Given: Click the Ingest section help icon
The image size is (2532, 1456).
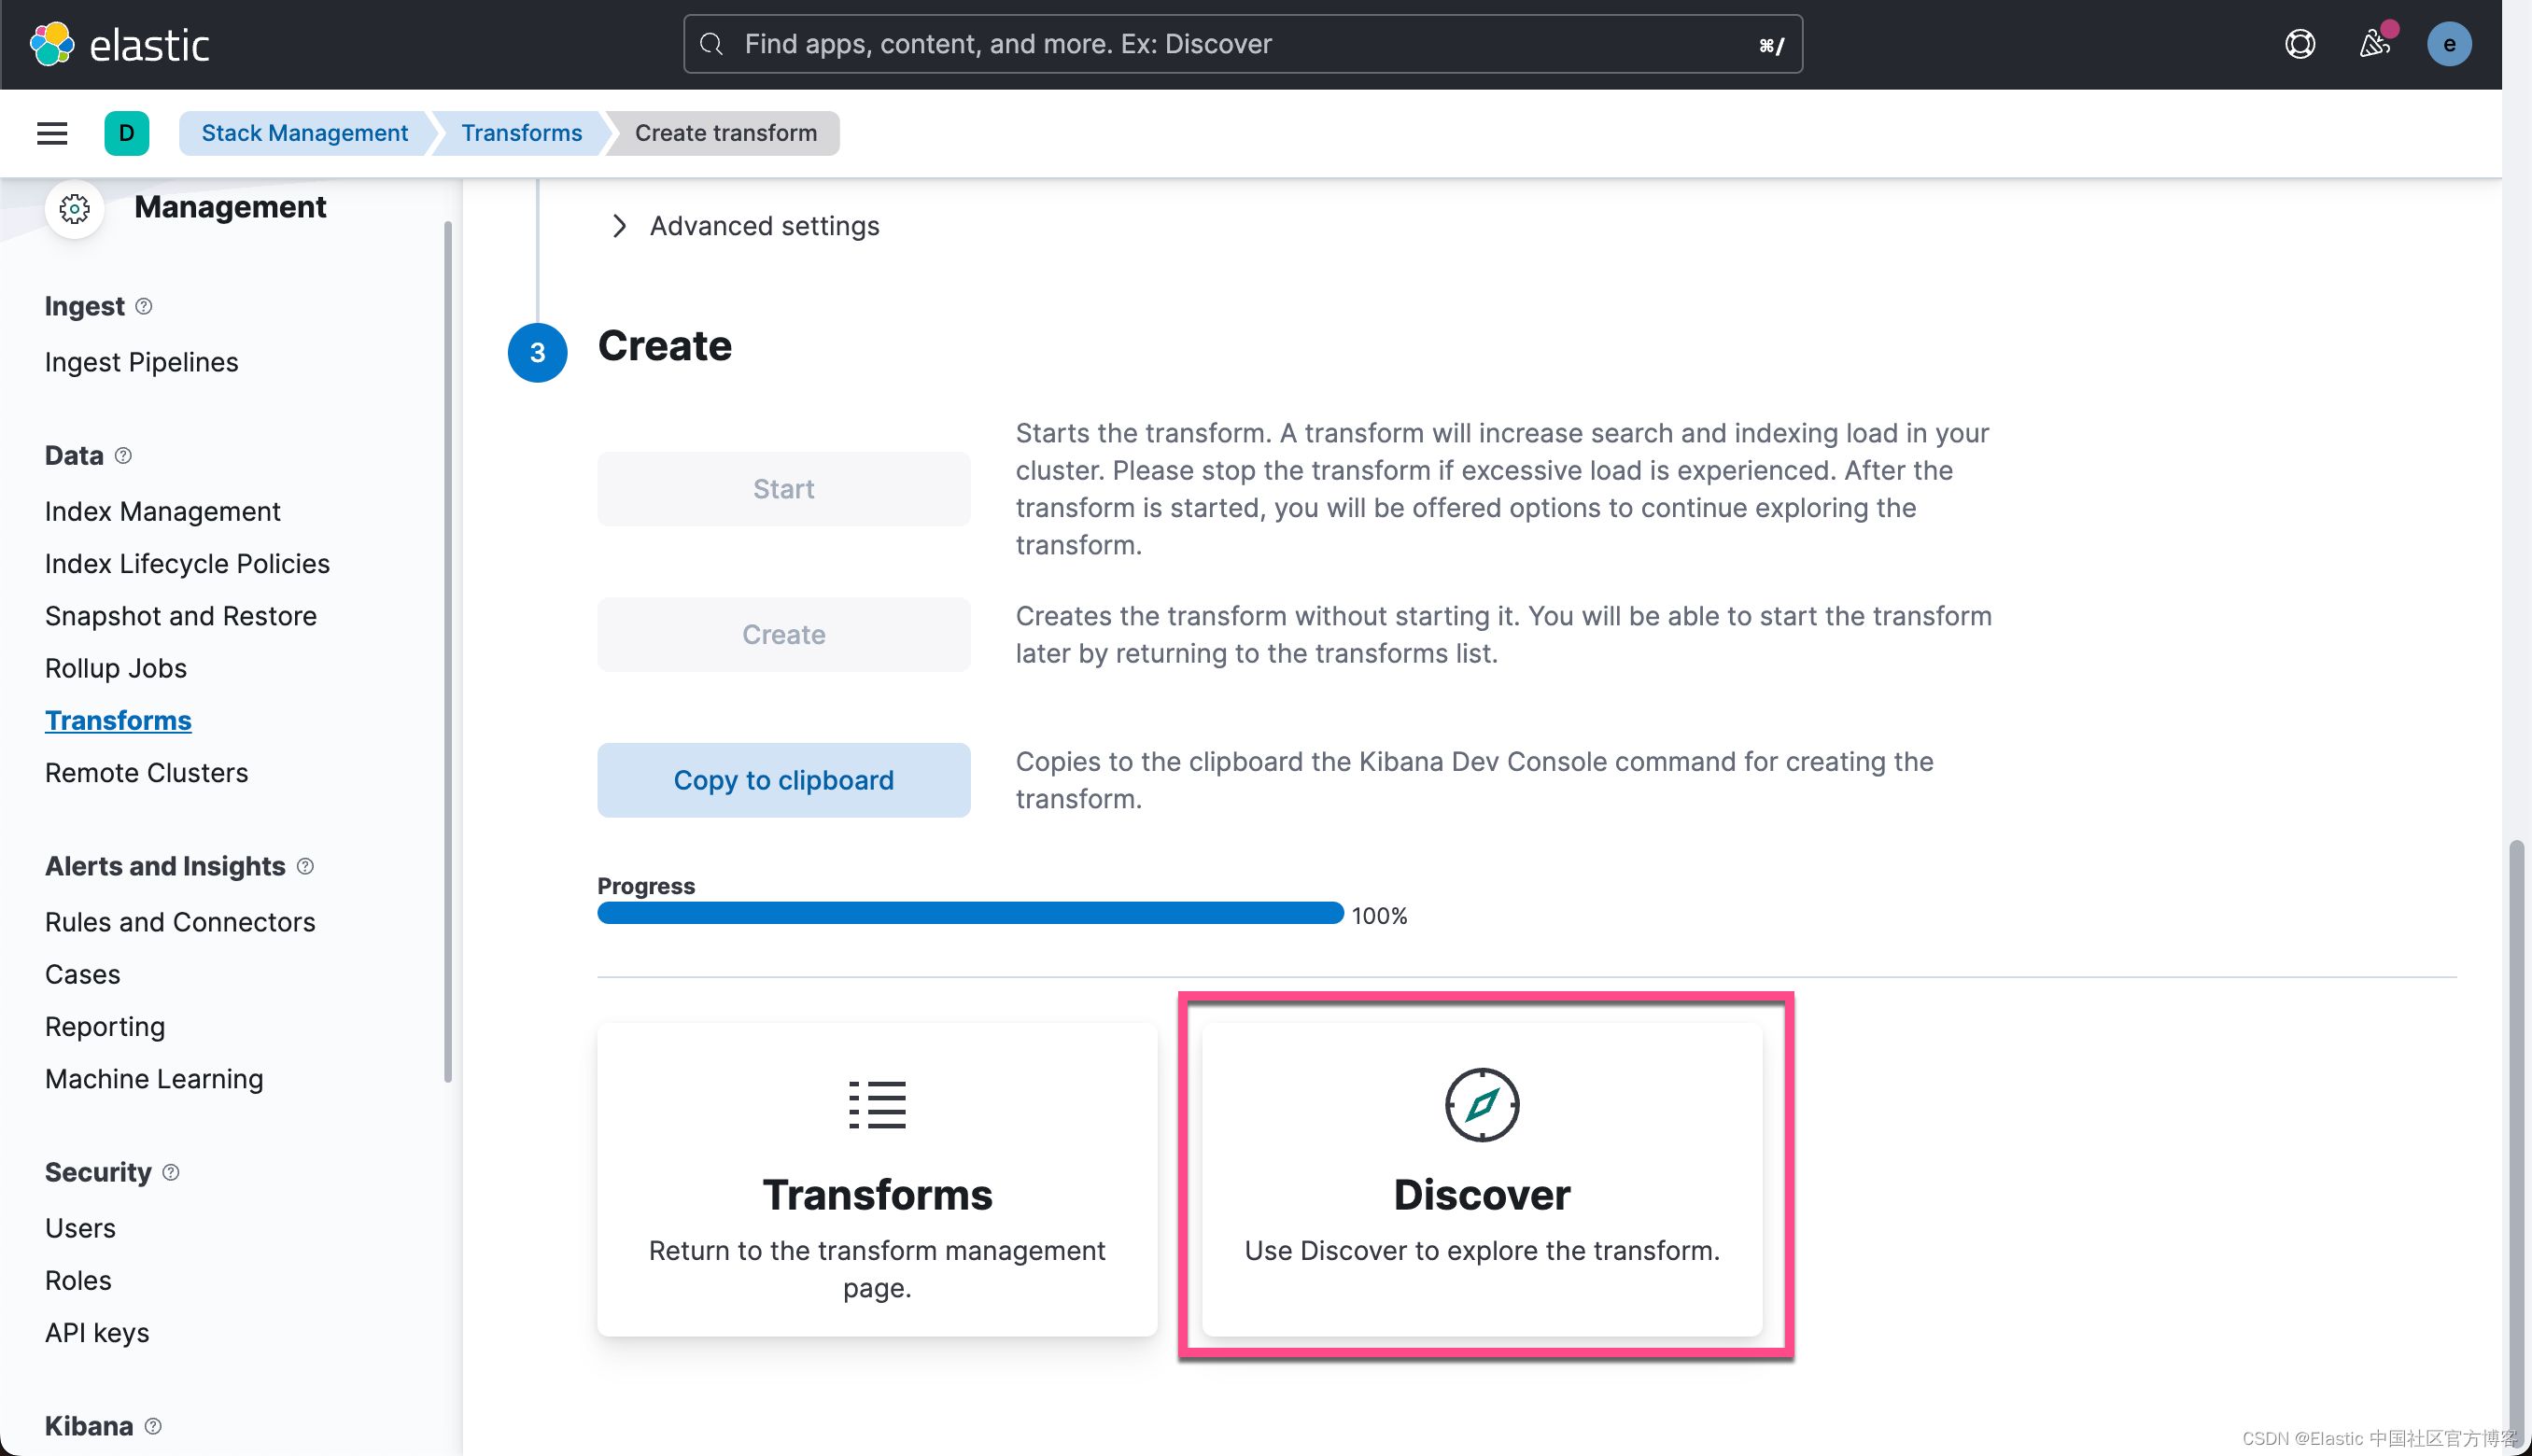Looking at the screenshot, I should coord(144,306).
